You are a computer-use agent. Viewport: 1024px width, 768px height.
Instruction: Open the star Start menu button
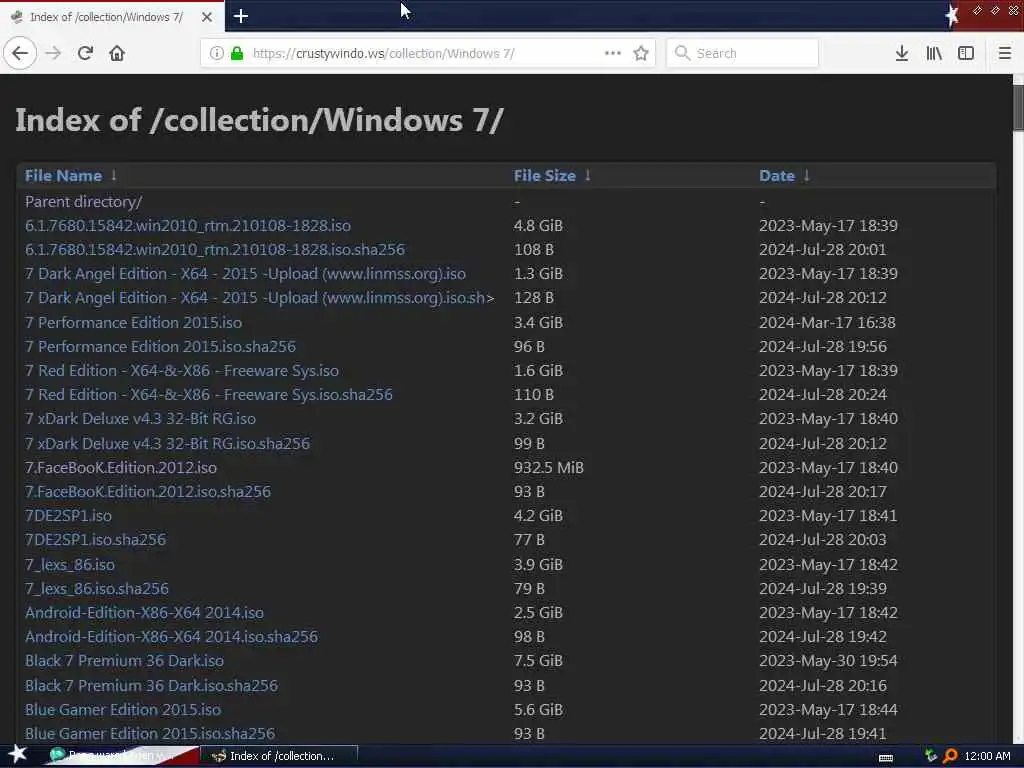tap(17, 754)
